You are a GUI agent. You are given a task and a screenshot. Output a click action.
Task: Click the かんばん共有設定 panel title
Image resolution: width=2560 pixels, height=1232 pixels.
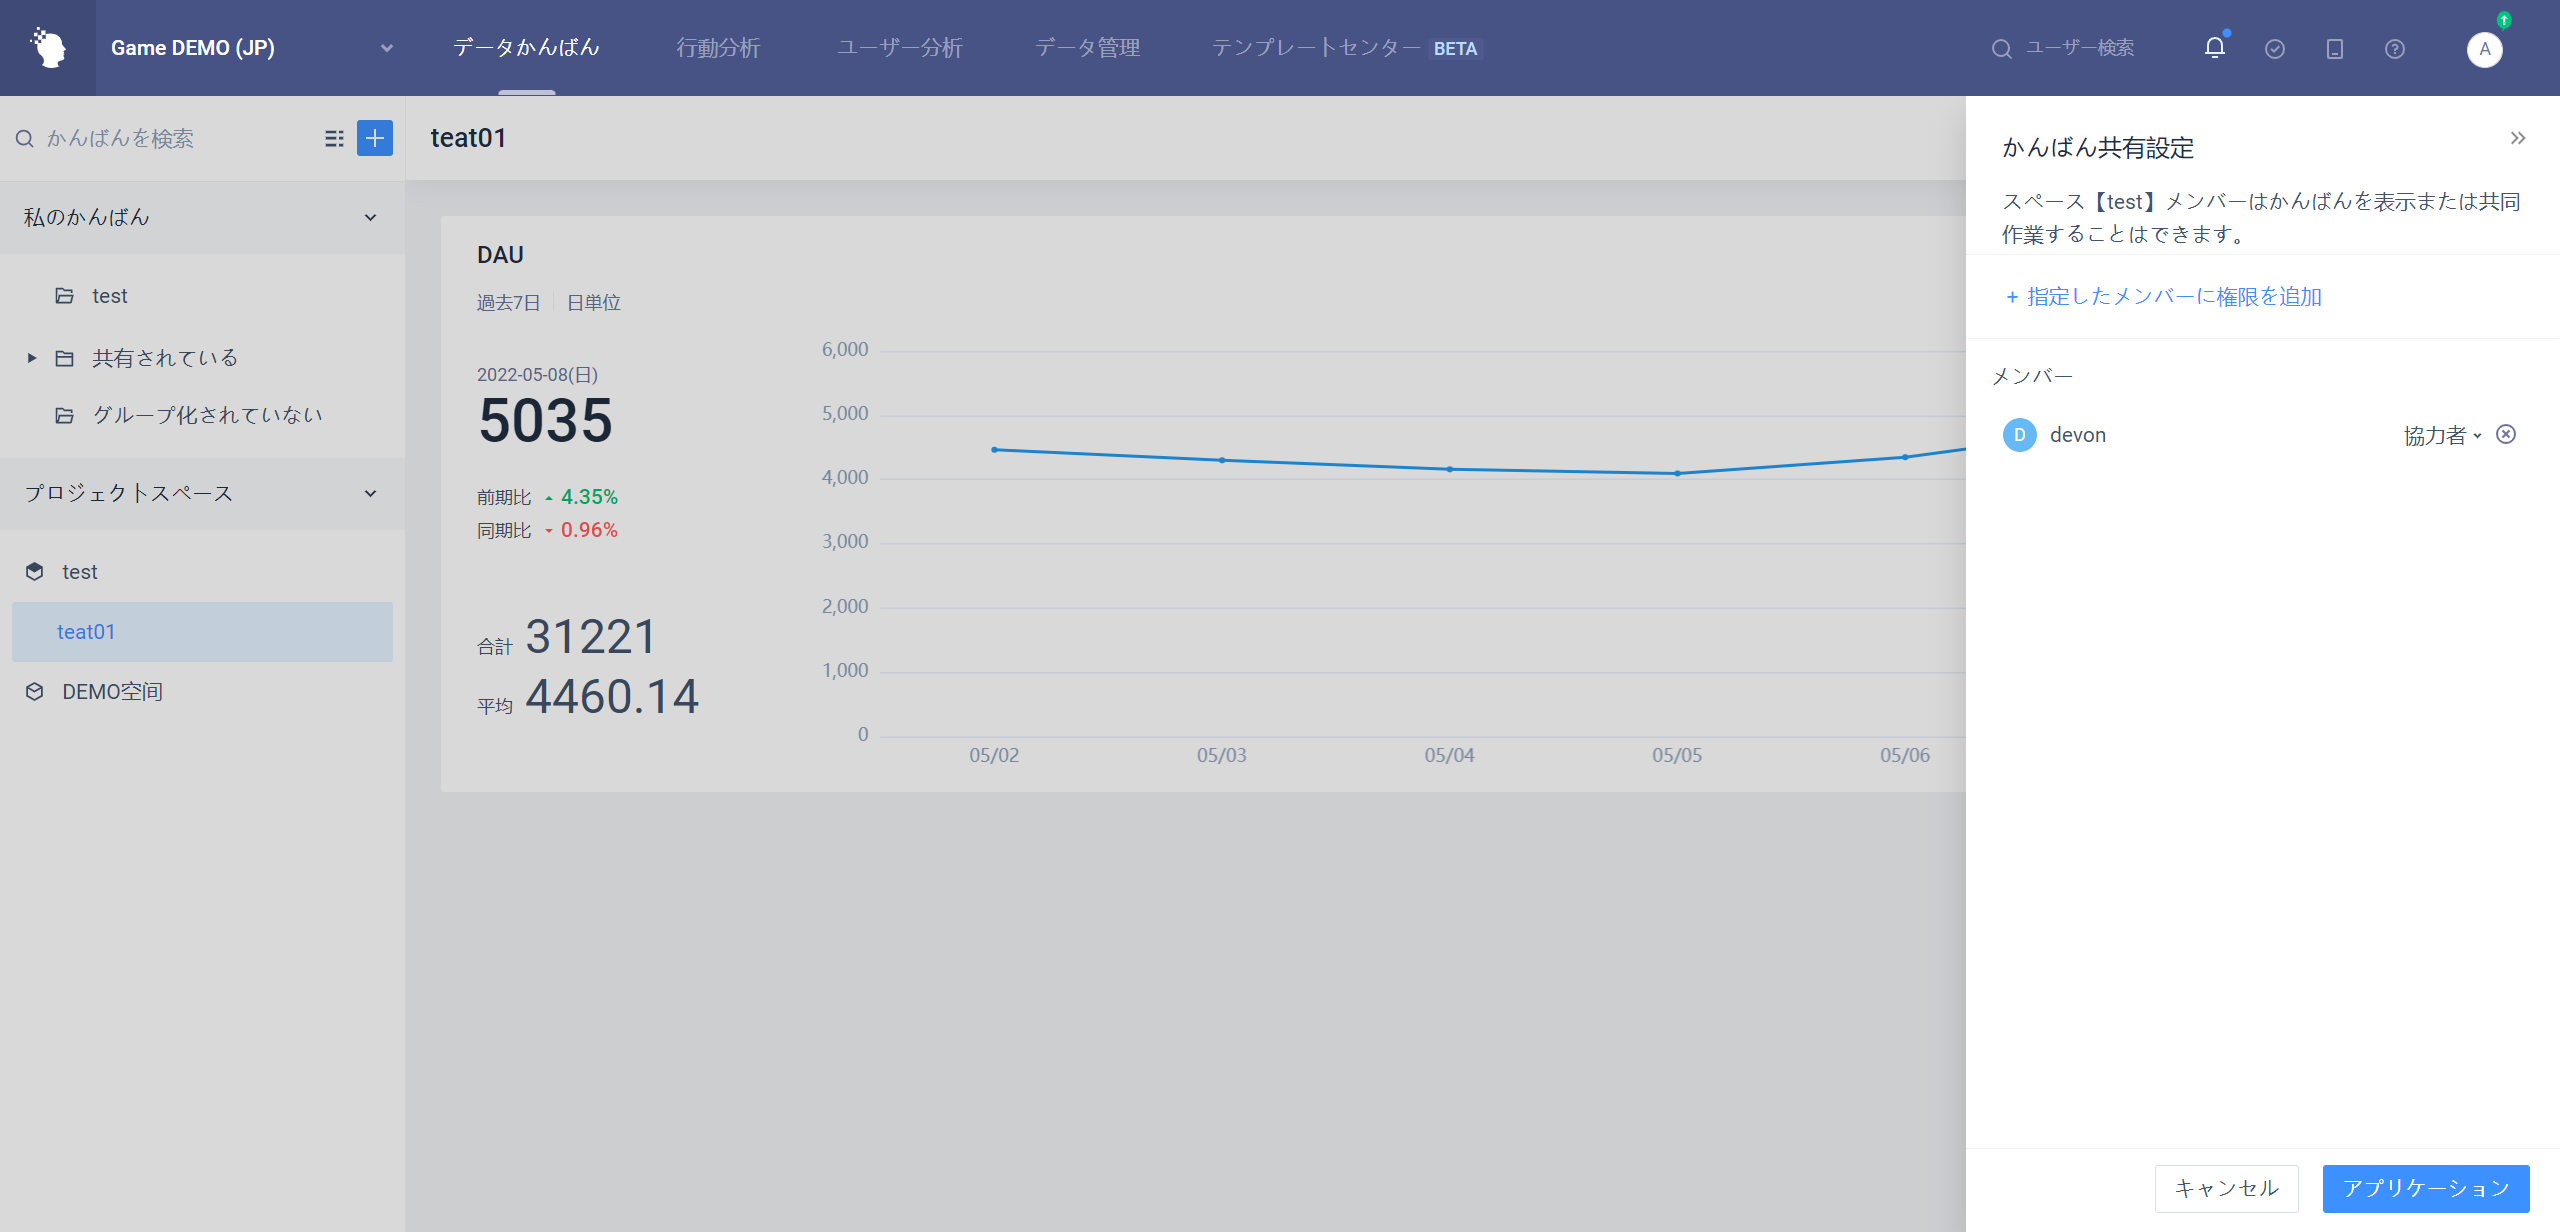(x=2098, y=148)
